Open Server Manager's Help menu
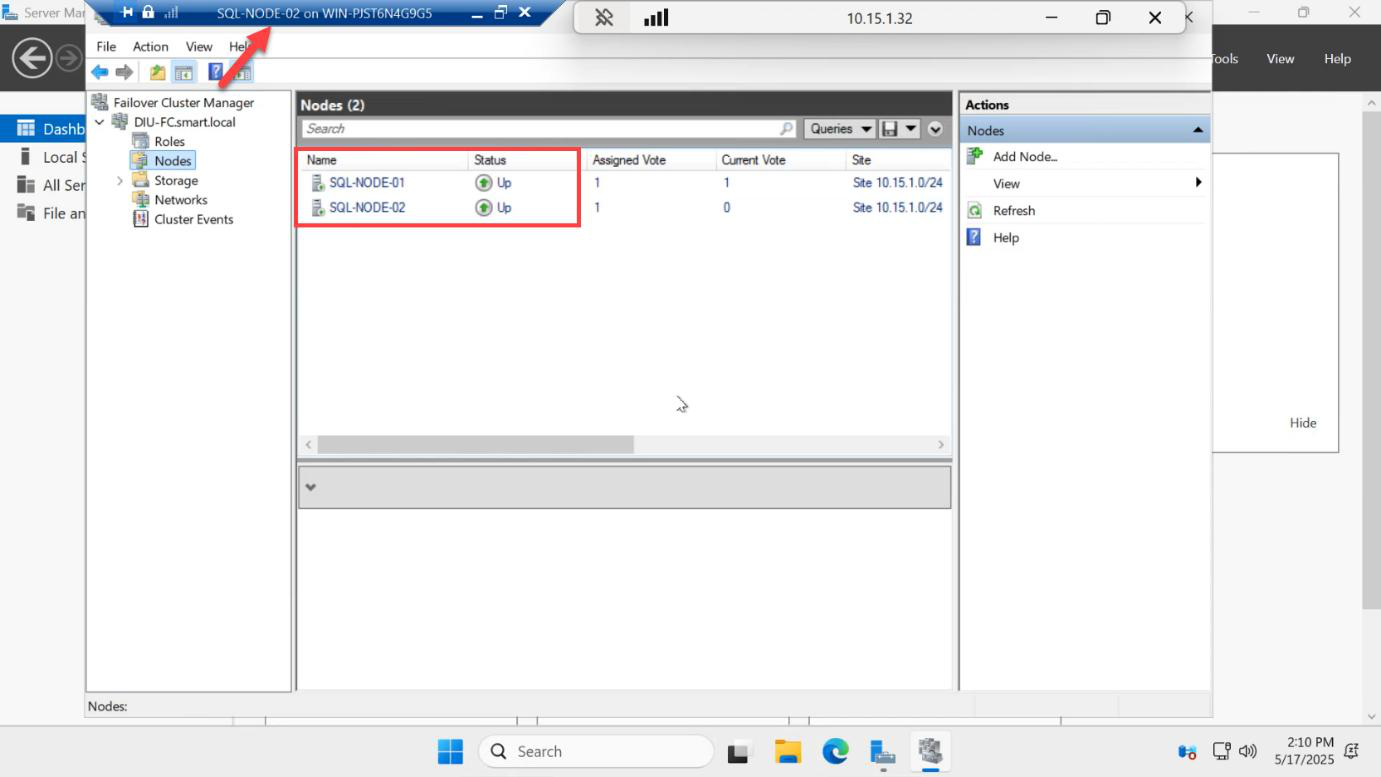 click(x=1337, y=58)
